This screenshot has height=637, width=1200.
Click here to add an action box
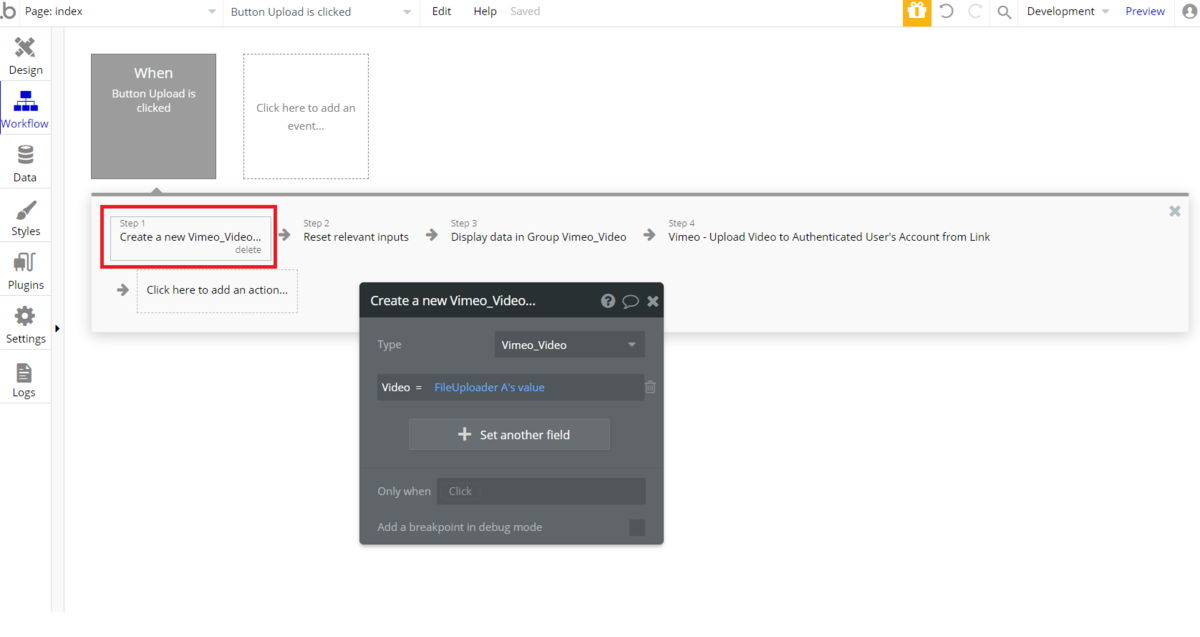coord(217,290)
